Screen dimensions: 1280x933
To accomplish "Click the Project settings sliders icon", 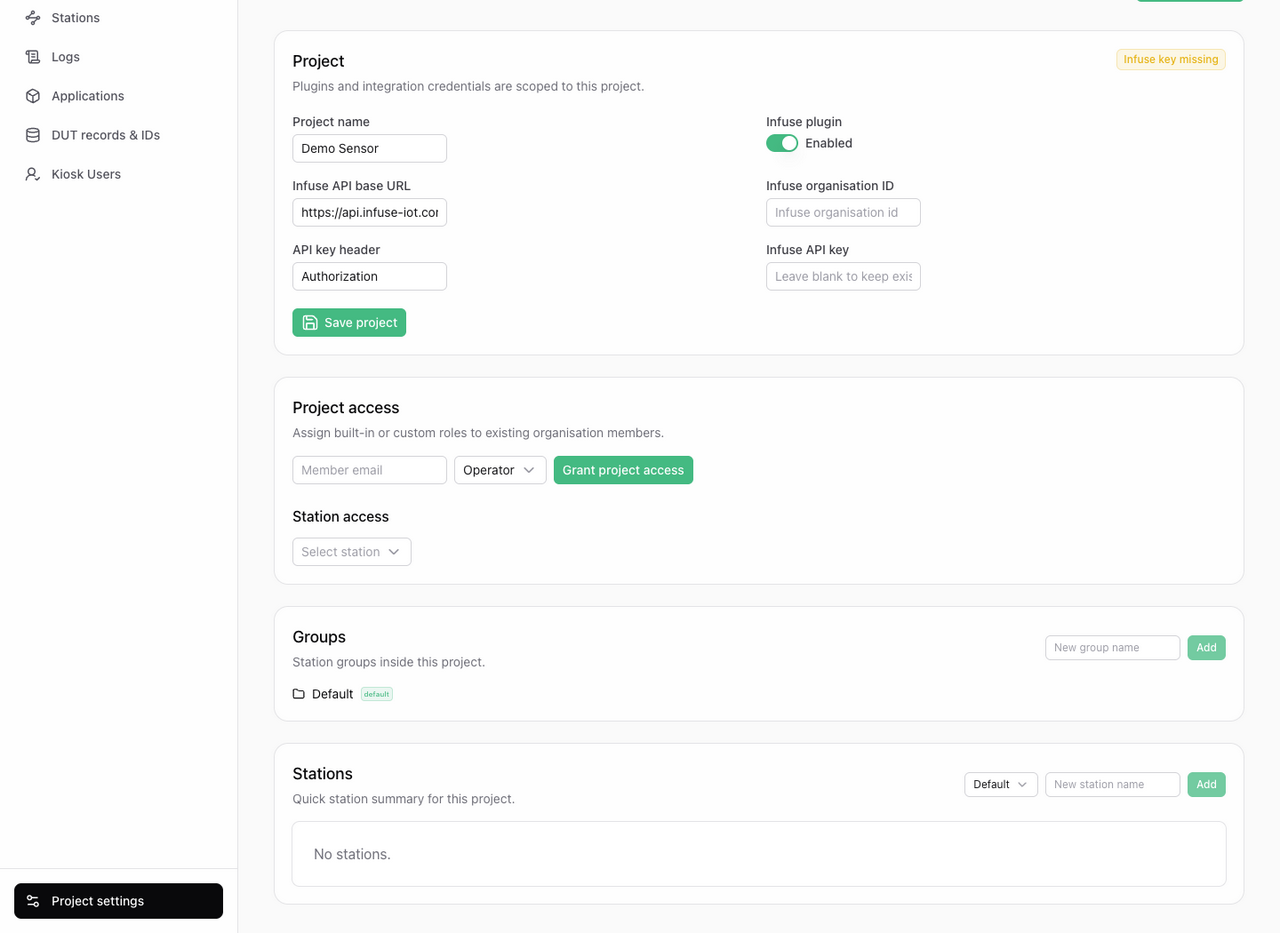I will (33, 901).
